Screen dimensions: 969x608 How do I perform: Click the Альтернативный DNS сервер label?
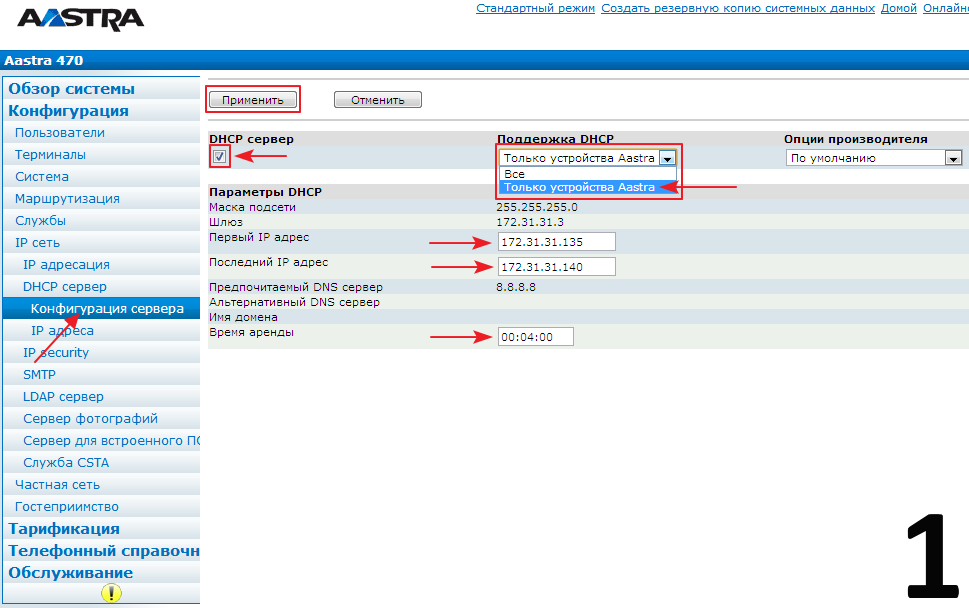pos(294,302)
